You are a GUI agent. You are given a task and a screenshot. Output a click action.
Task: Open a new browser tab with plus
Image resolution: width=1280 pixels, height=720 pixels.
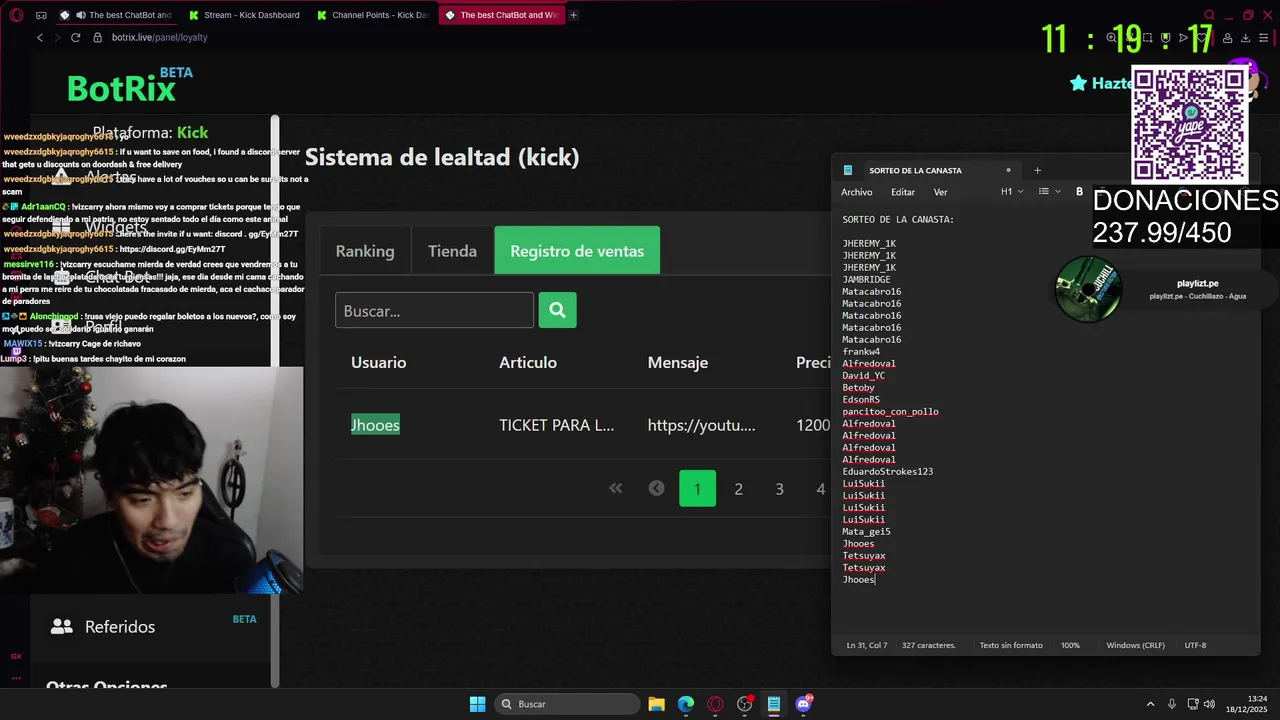[574, 15]
